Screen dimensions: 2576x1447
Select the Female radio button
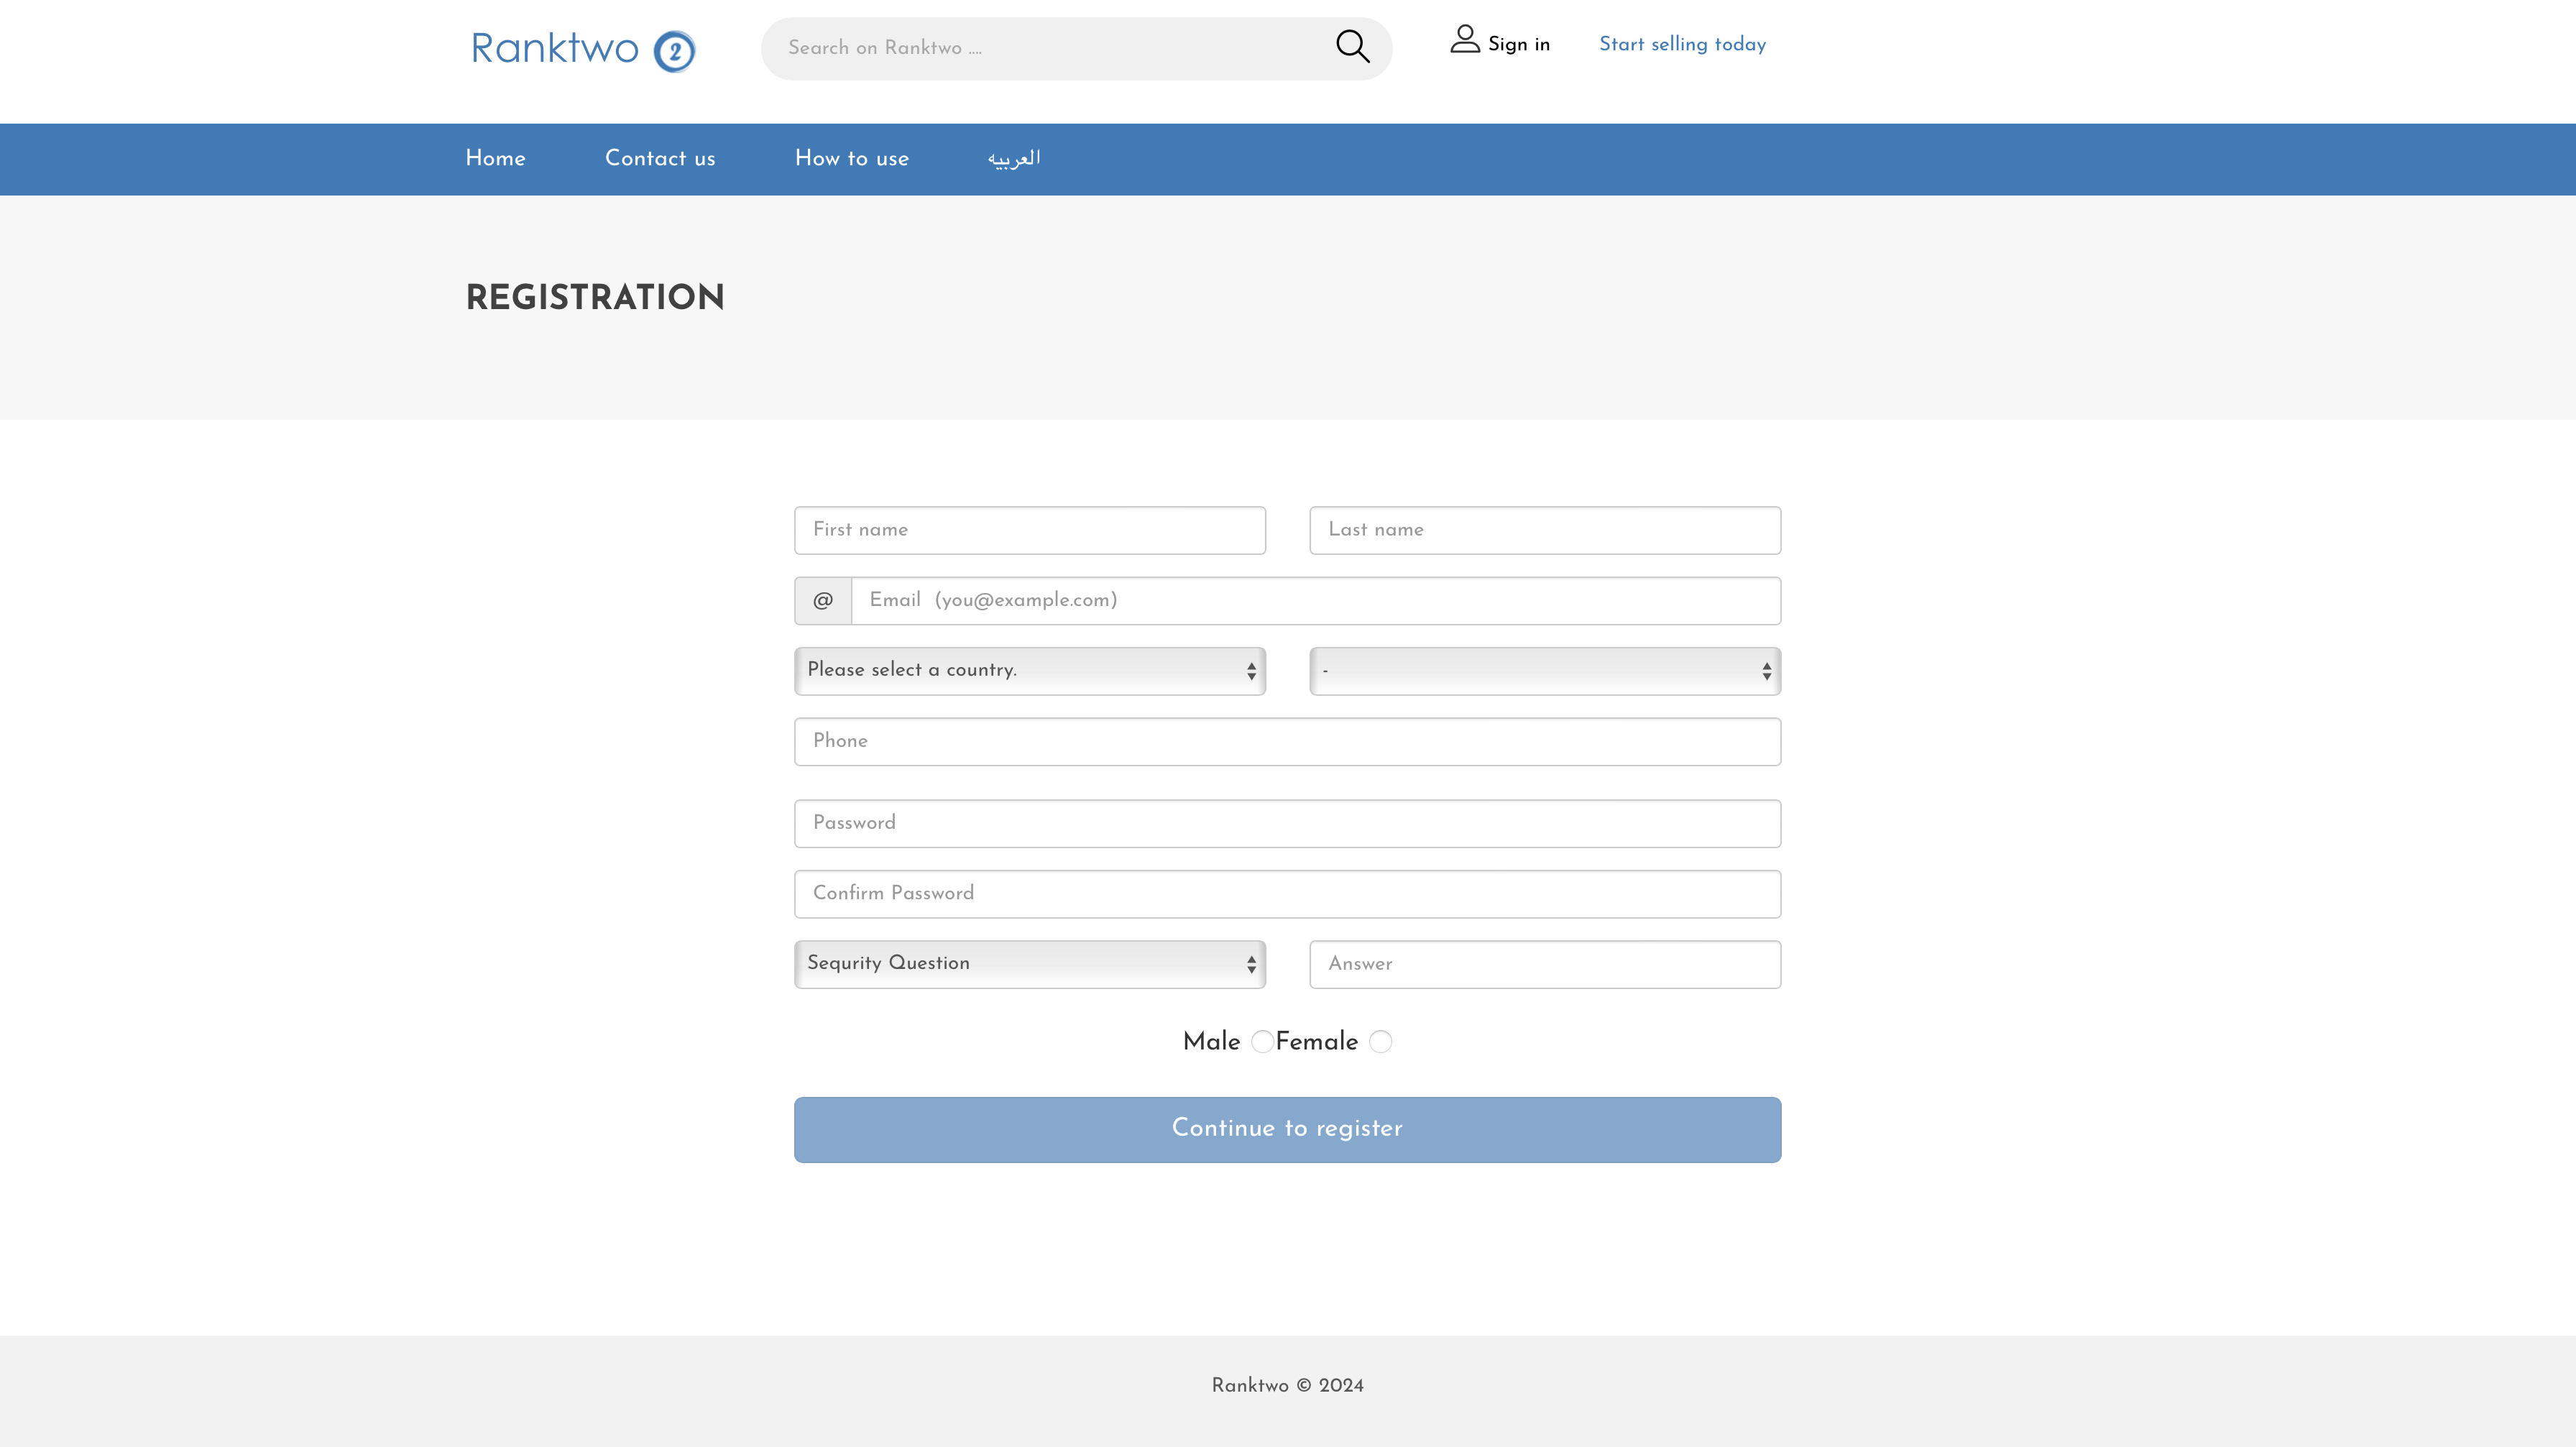pos(1380,1042)
